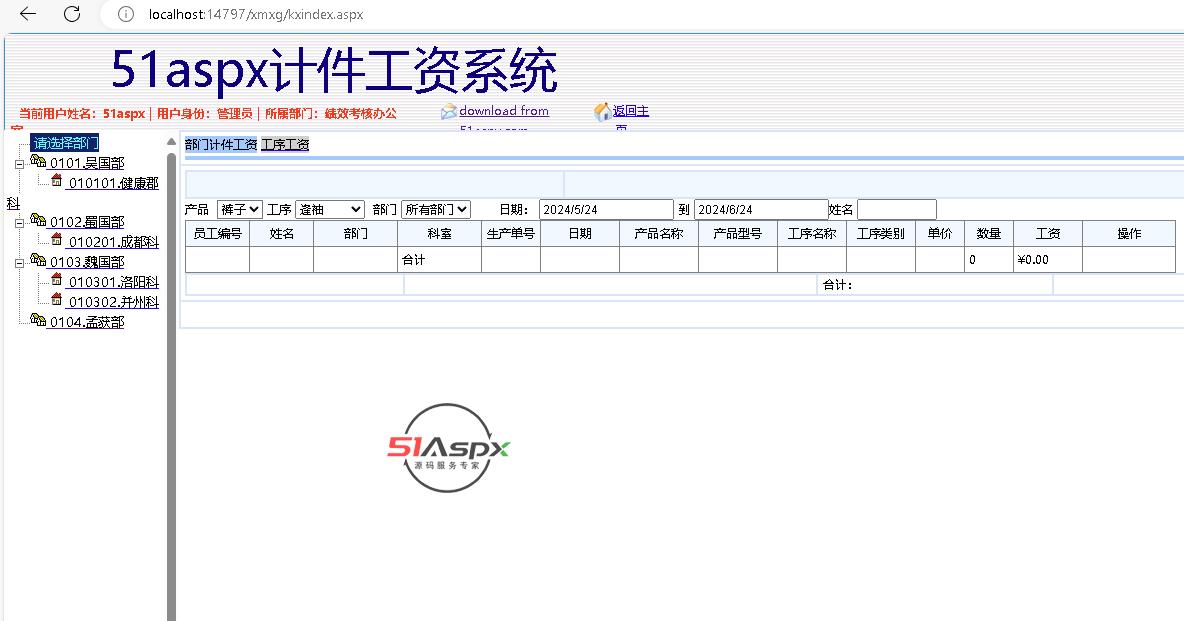
Task: Click the 日期 column header in table
Action: (x=580, y=233)
